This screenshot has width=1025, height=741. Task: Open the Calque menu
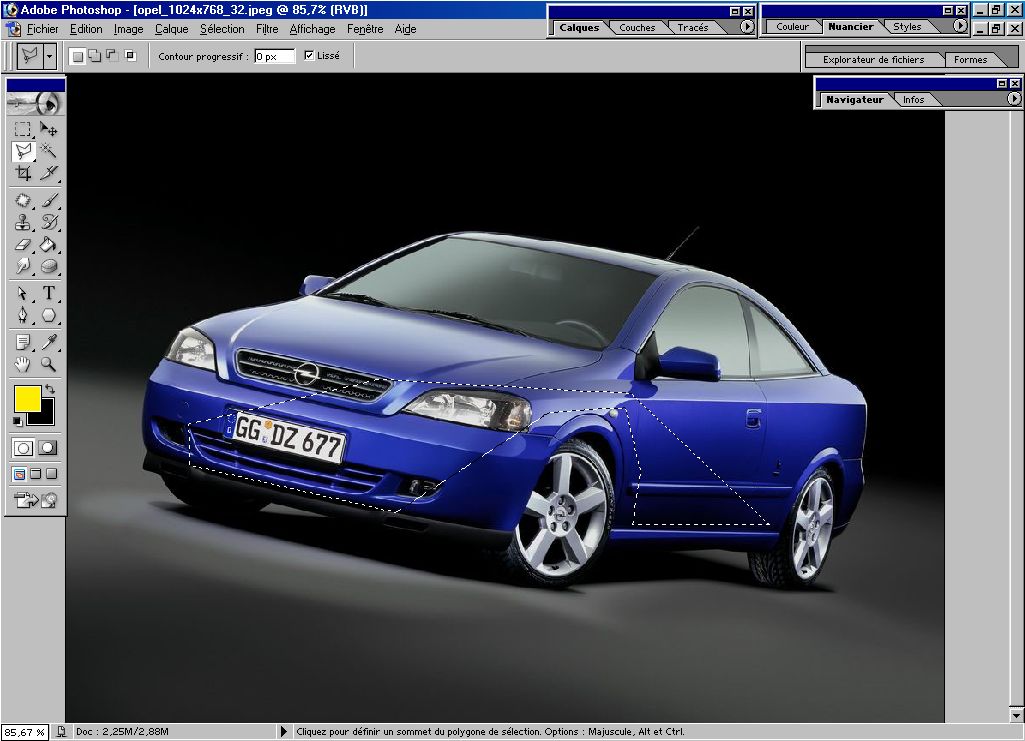tap(171, 29)
